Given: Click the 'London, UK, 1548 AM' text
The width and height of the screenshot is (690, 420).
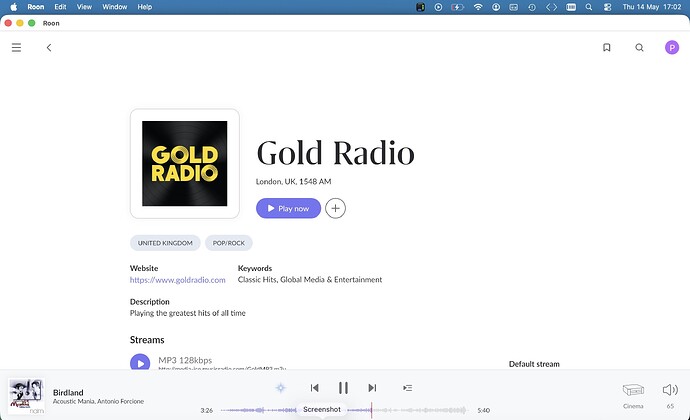Looking at the screenshot, I should click(x=294, y=181).
